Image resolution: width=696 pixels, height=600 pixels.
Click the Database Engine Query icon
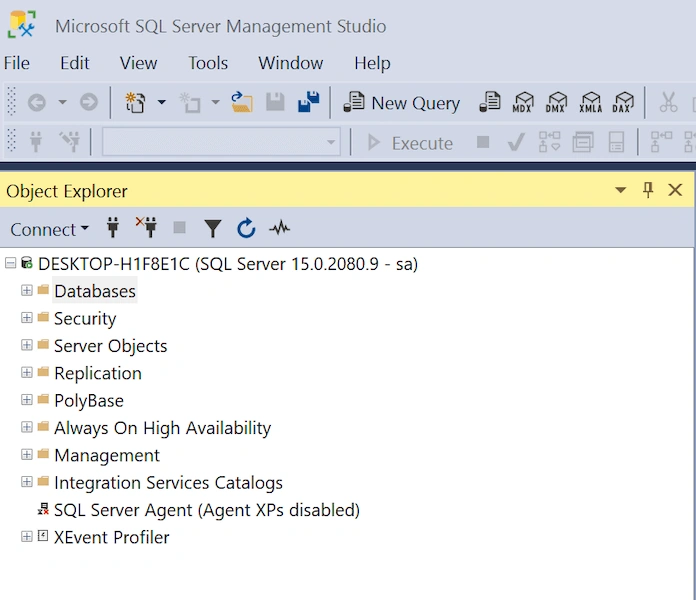coord(490,103)
